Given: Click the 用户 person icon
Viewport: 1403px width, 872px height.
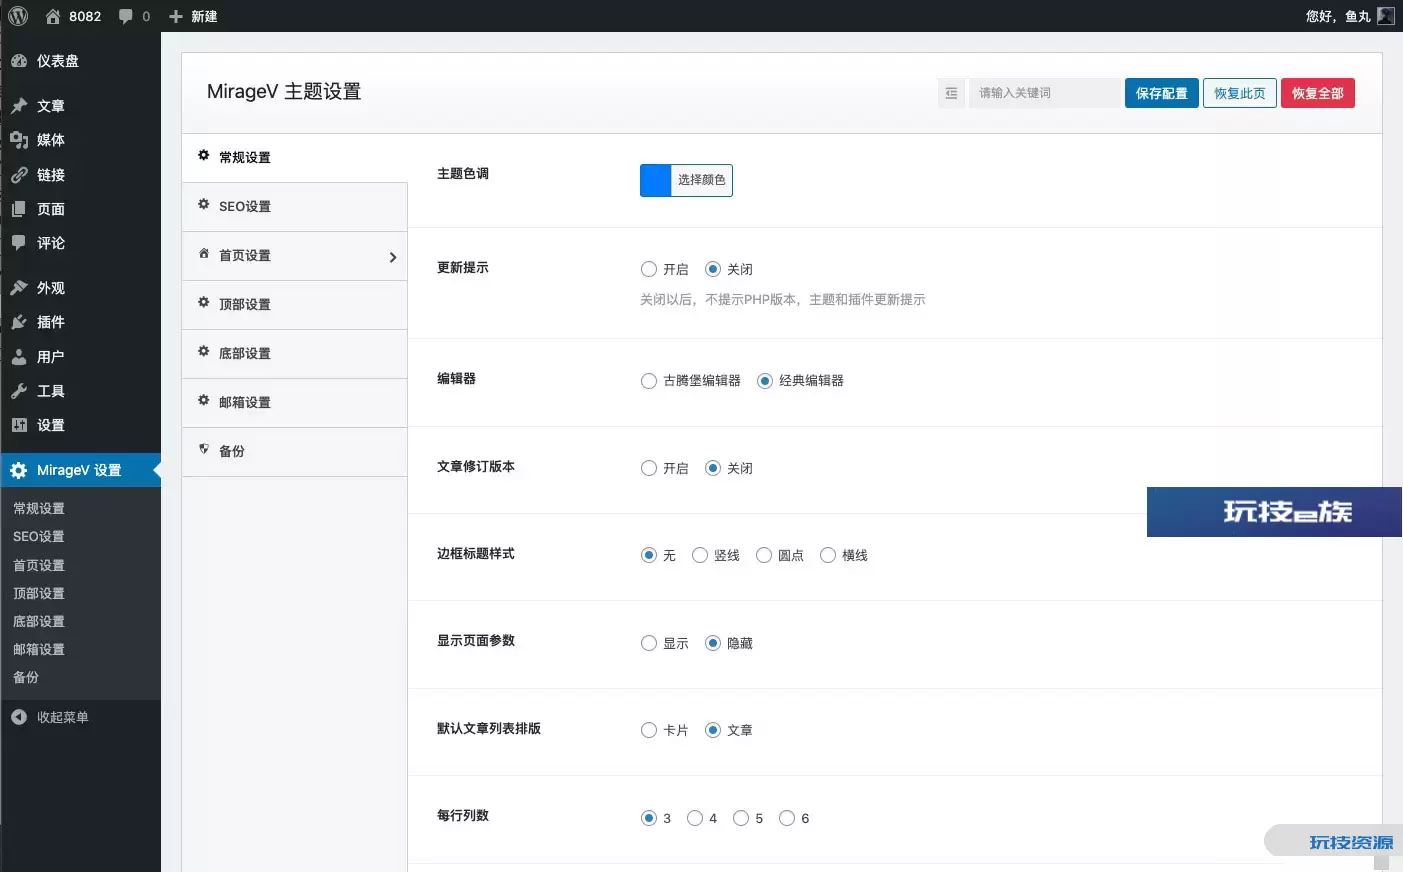Looking at the screenshot, I should (19, 357).
